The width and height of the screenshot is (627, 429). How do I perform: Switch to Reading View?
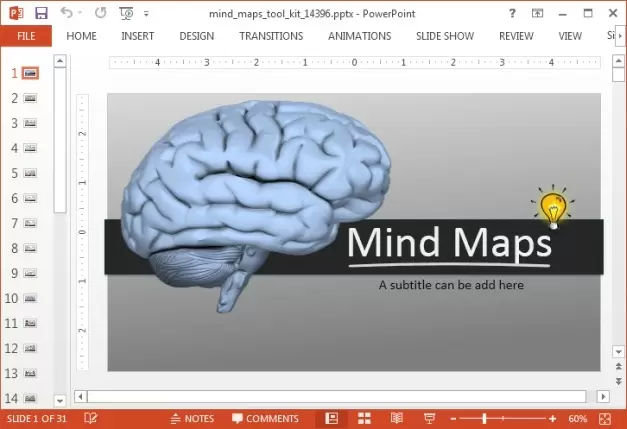397,418
